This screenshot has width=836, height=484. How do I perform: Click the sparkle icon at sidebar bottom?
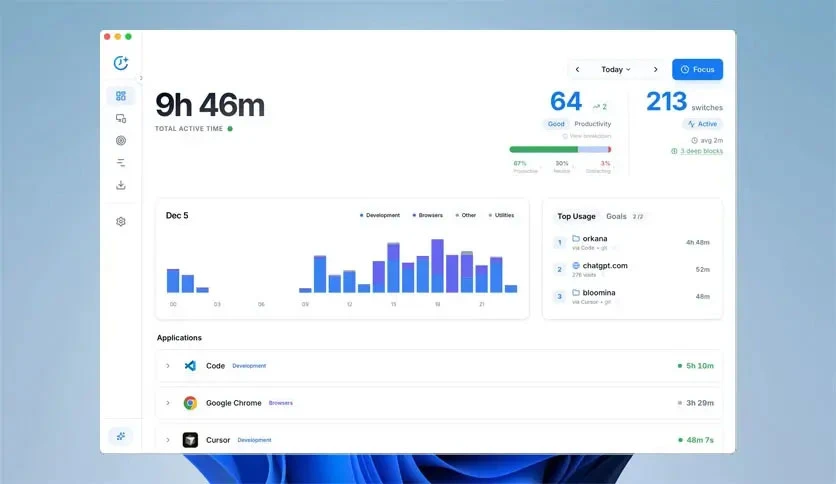(x=121, y=436)
